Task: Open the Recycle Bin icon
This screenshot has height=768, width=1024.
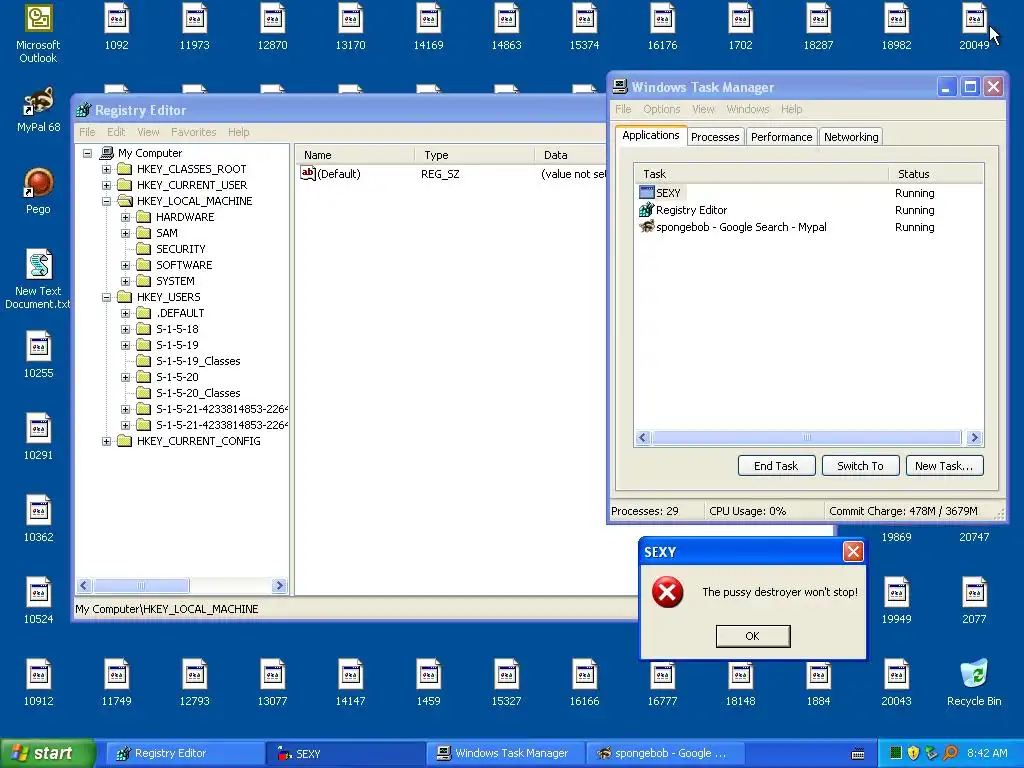Action: (974, 683)
